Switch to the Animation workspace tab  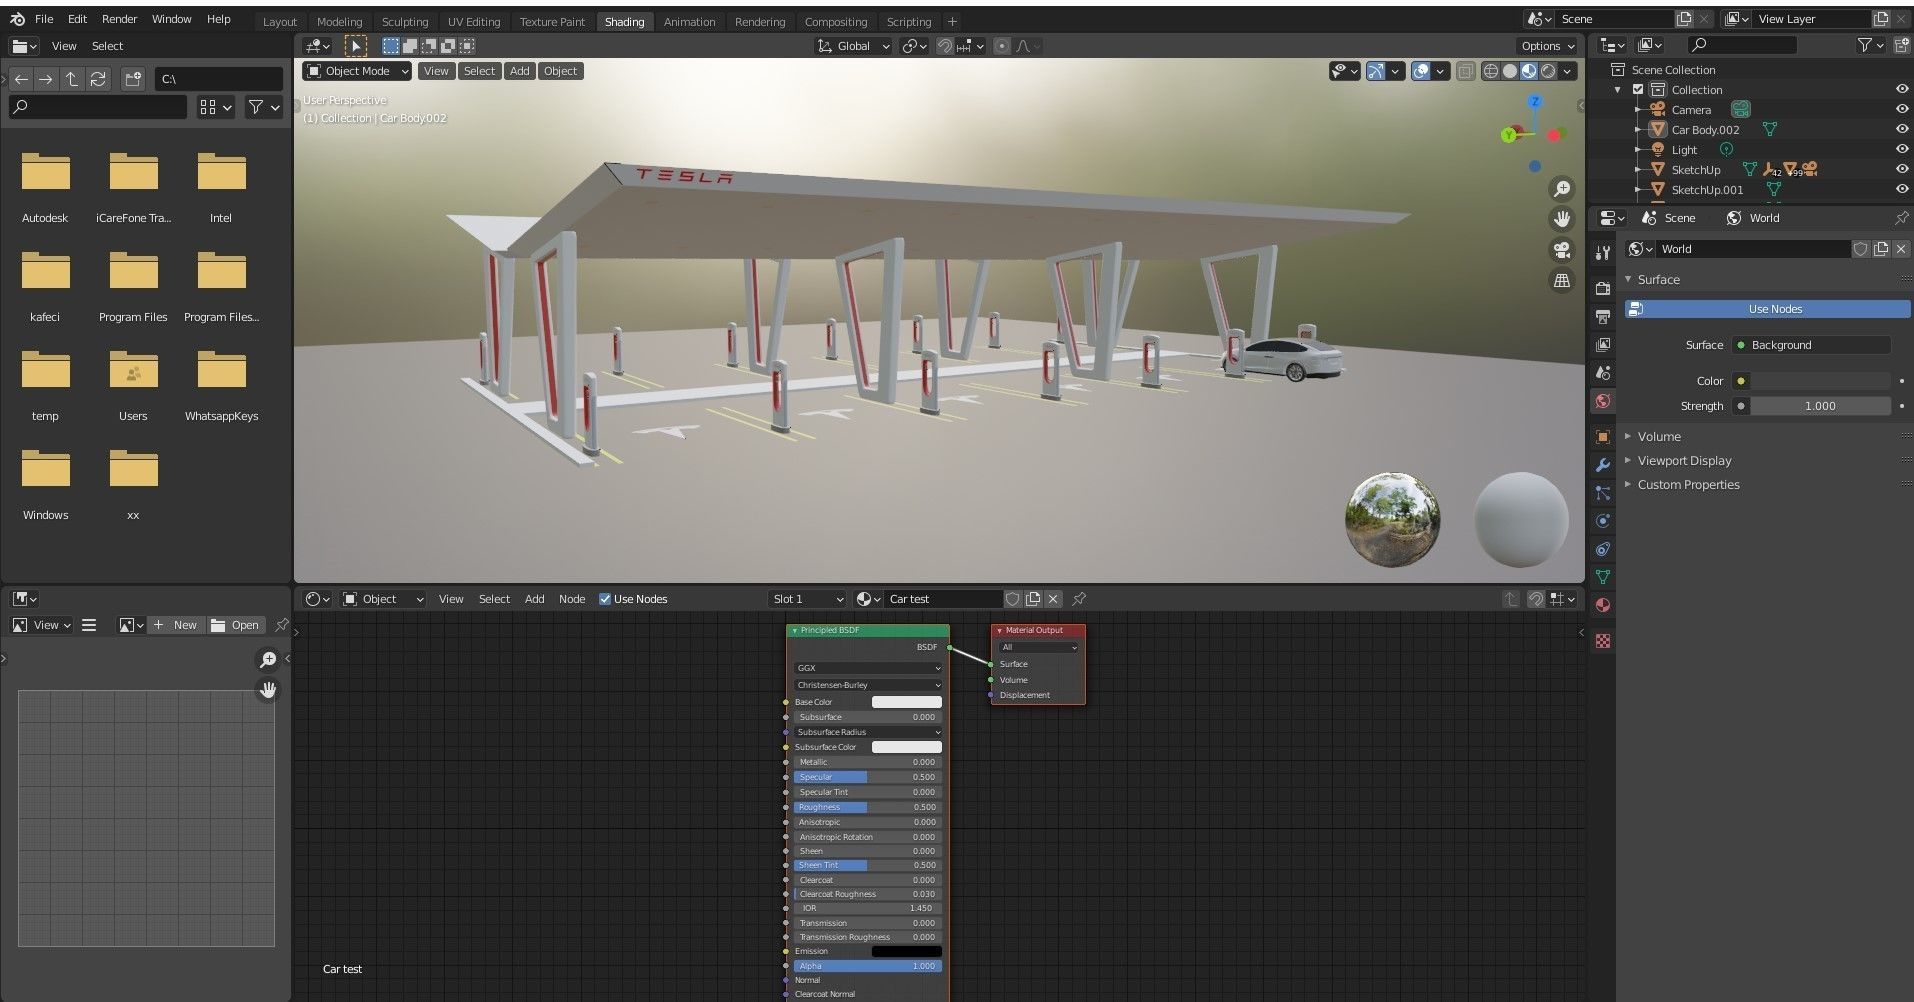click(x=690, y=22)
